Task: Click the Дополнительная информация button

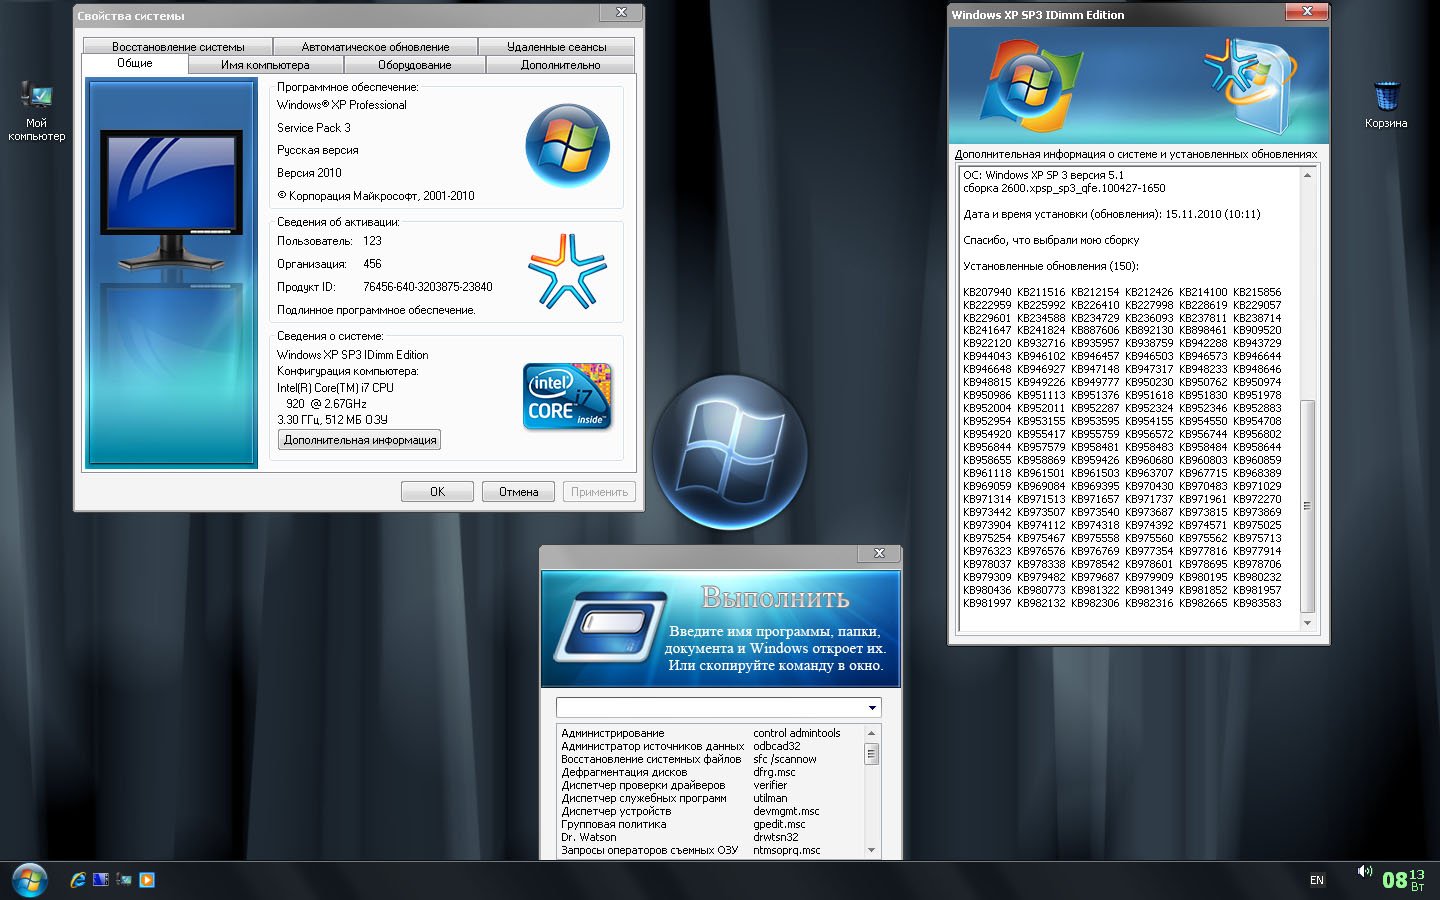Action: pyautogui.click(x=360, y=440)
